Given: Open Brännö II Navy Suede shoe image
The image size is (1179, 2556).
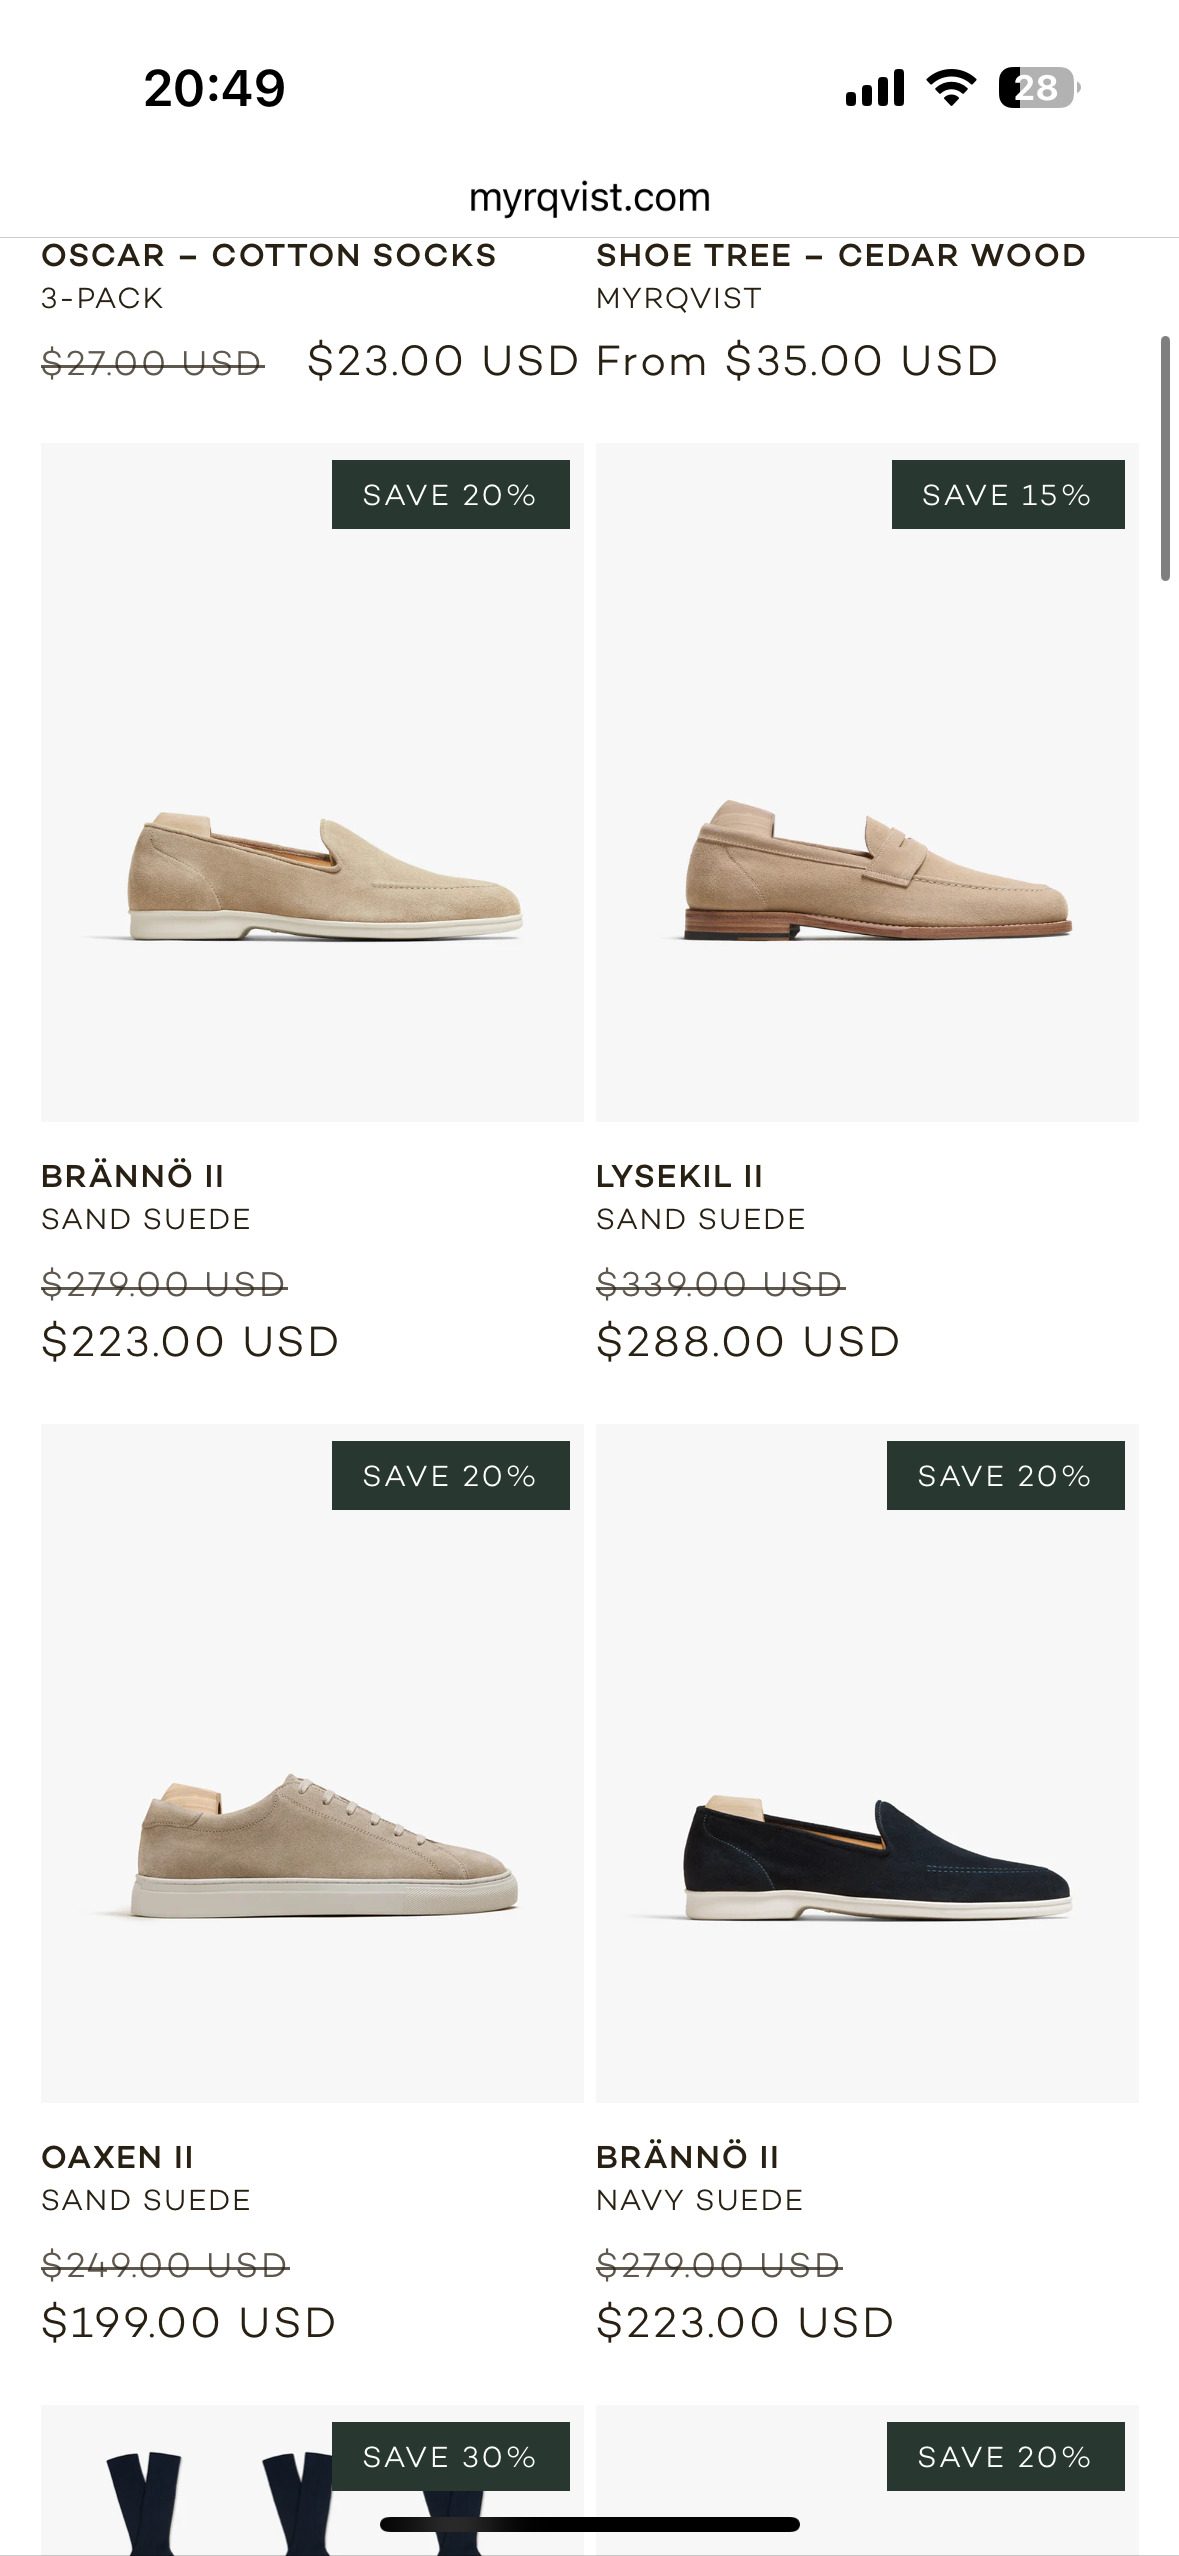Looking at the screenshot, I should click(867, 1762).
